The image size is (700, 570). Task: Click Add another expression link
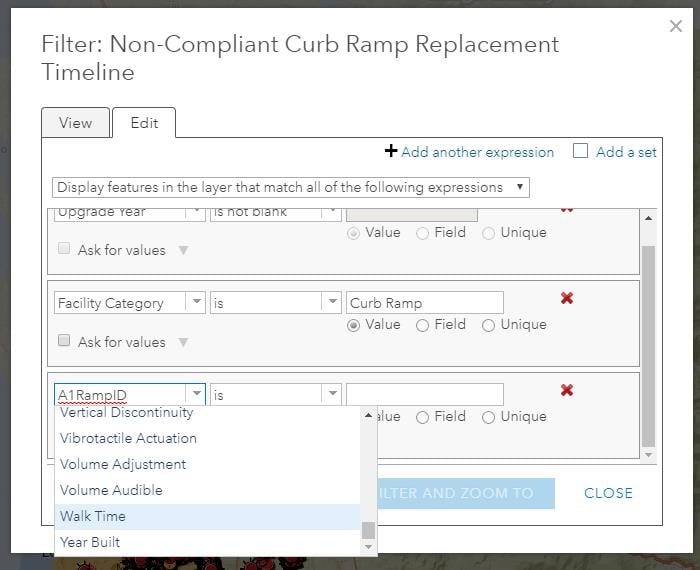[x=477, y=152]
